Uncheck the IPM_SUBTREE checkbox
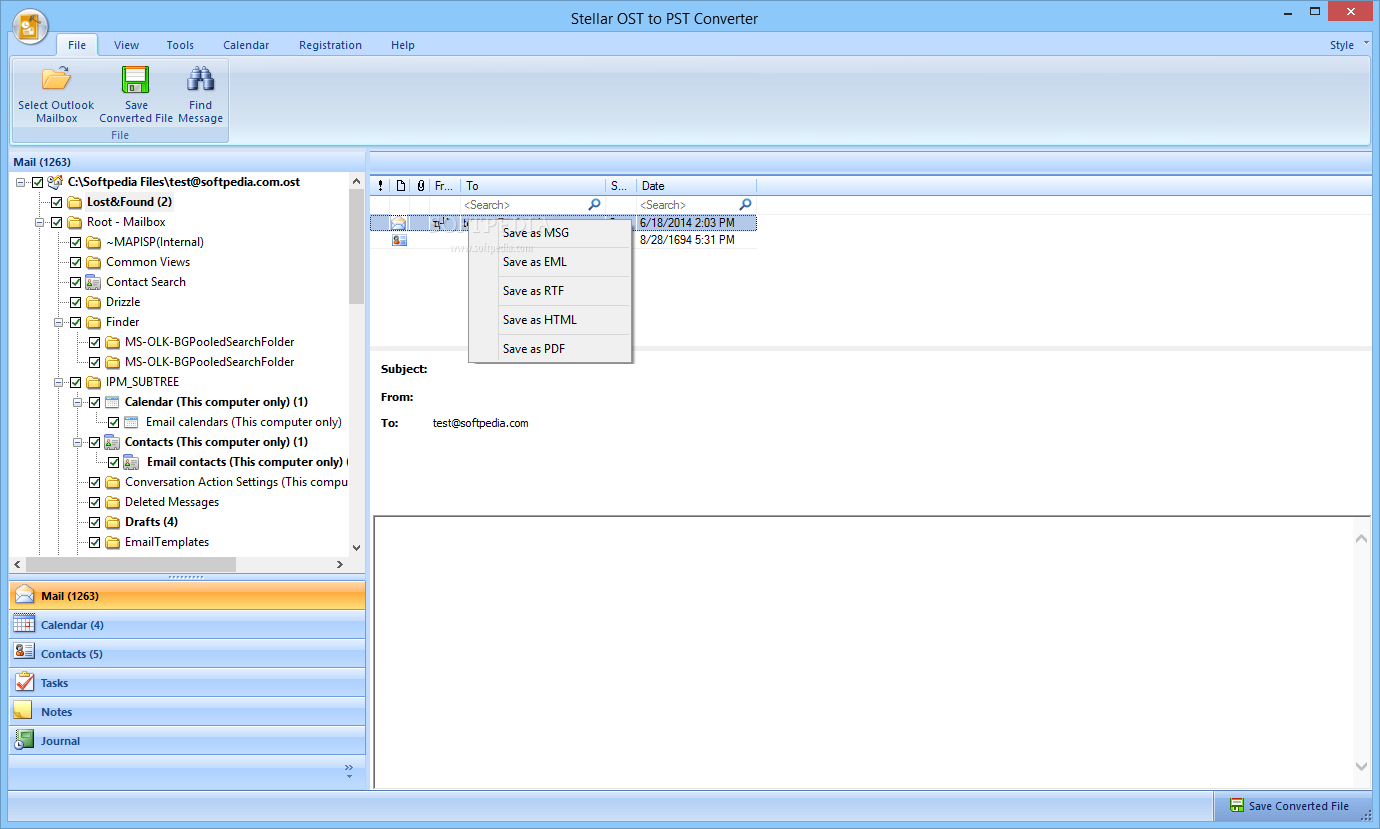The width and height of the screenshot is (1380, 829). coord(76,382)
